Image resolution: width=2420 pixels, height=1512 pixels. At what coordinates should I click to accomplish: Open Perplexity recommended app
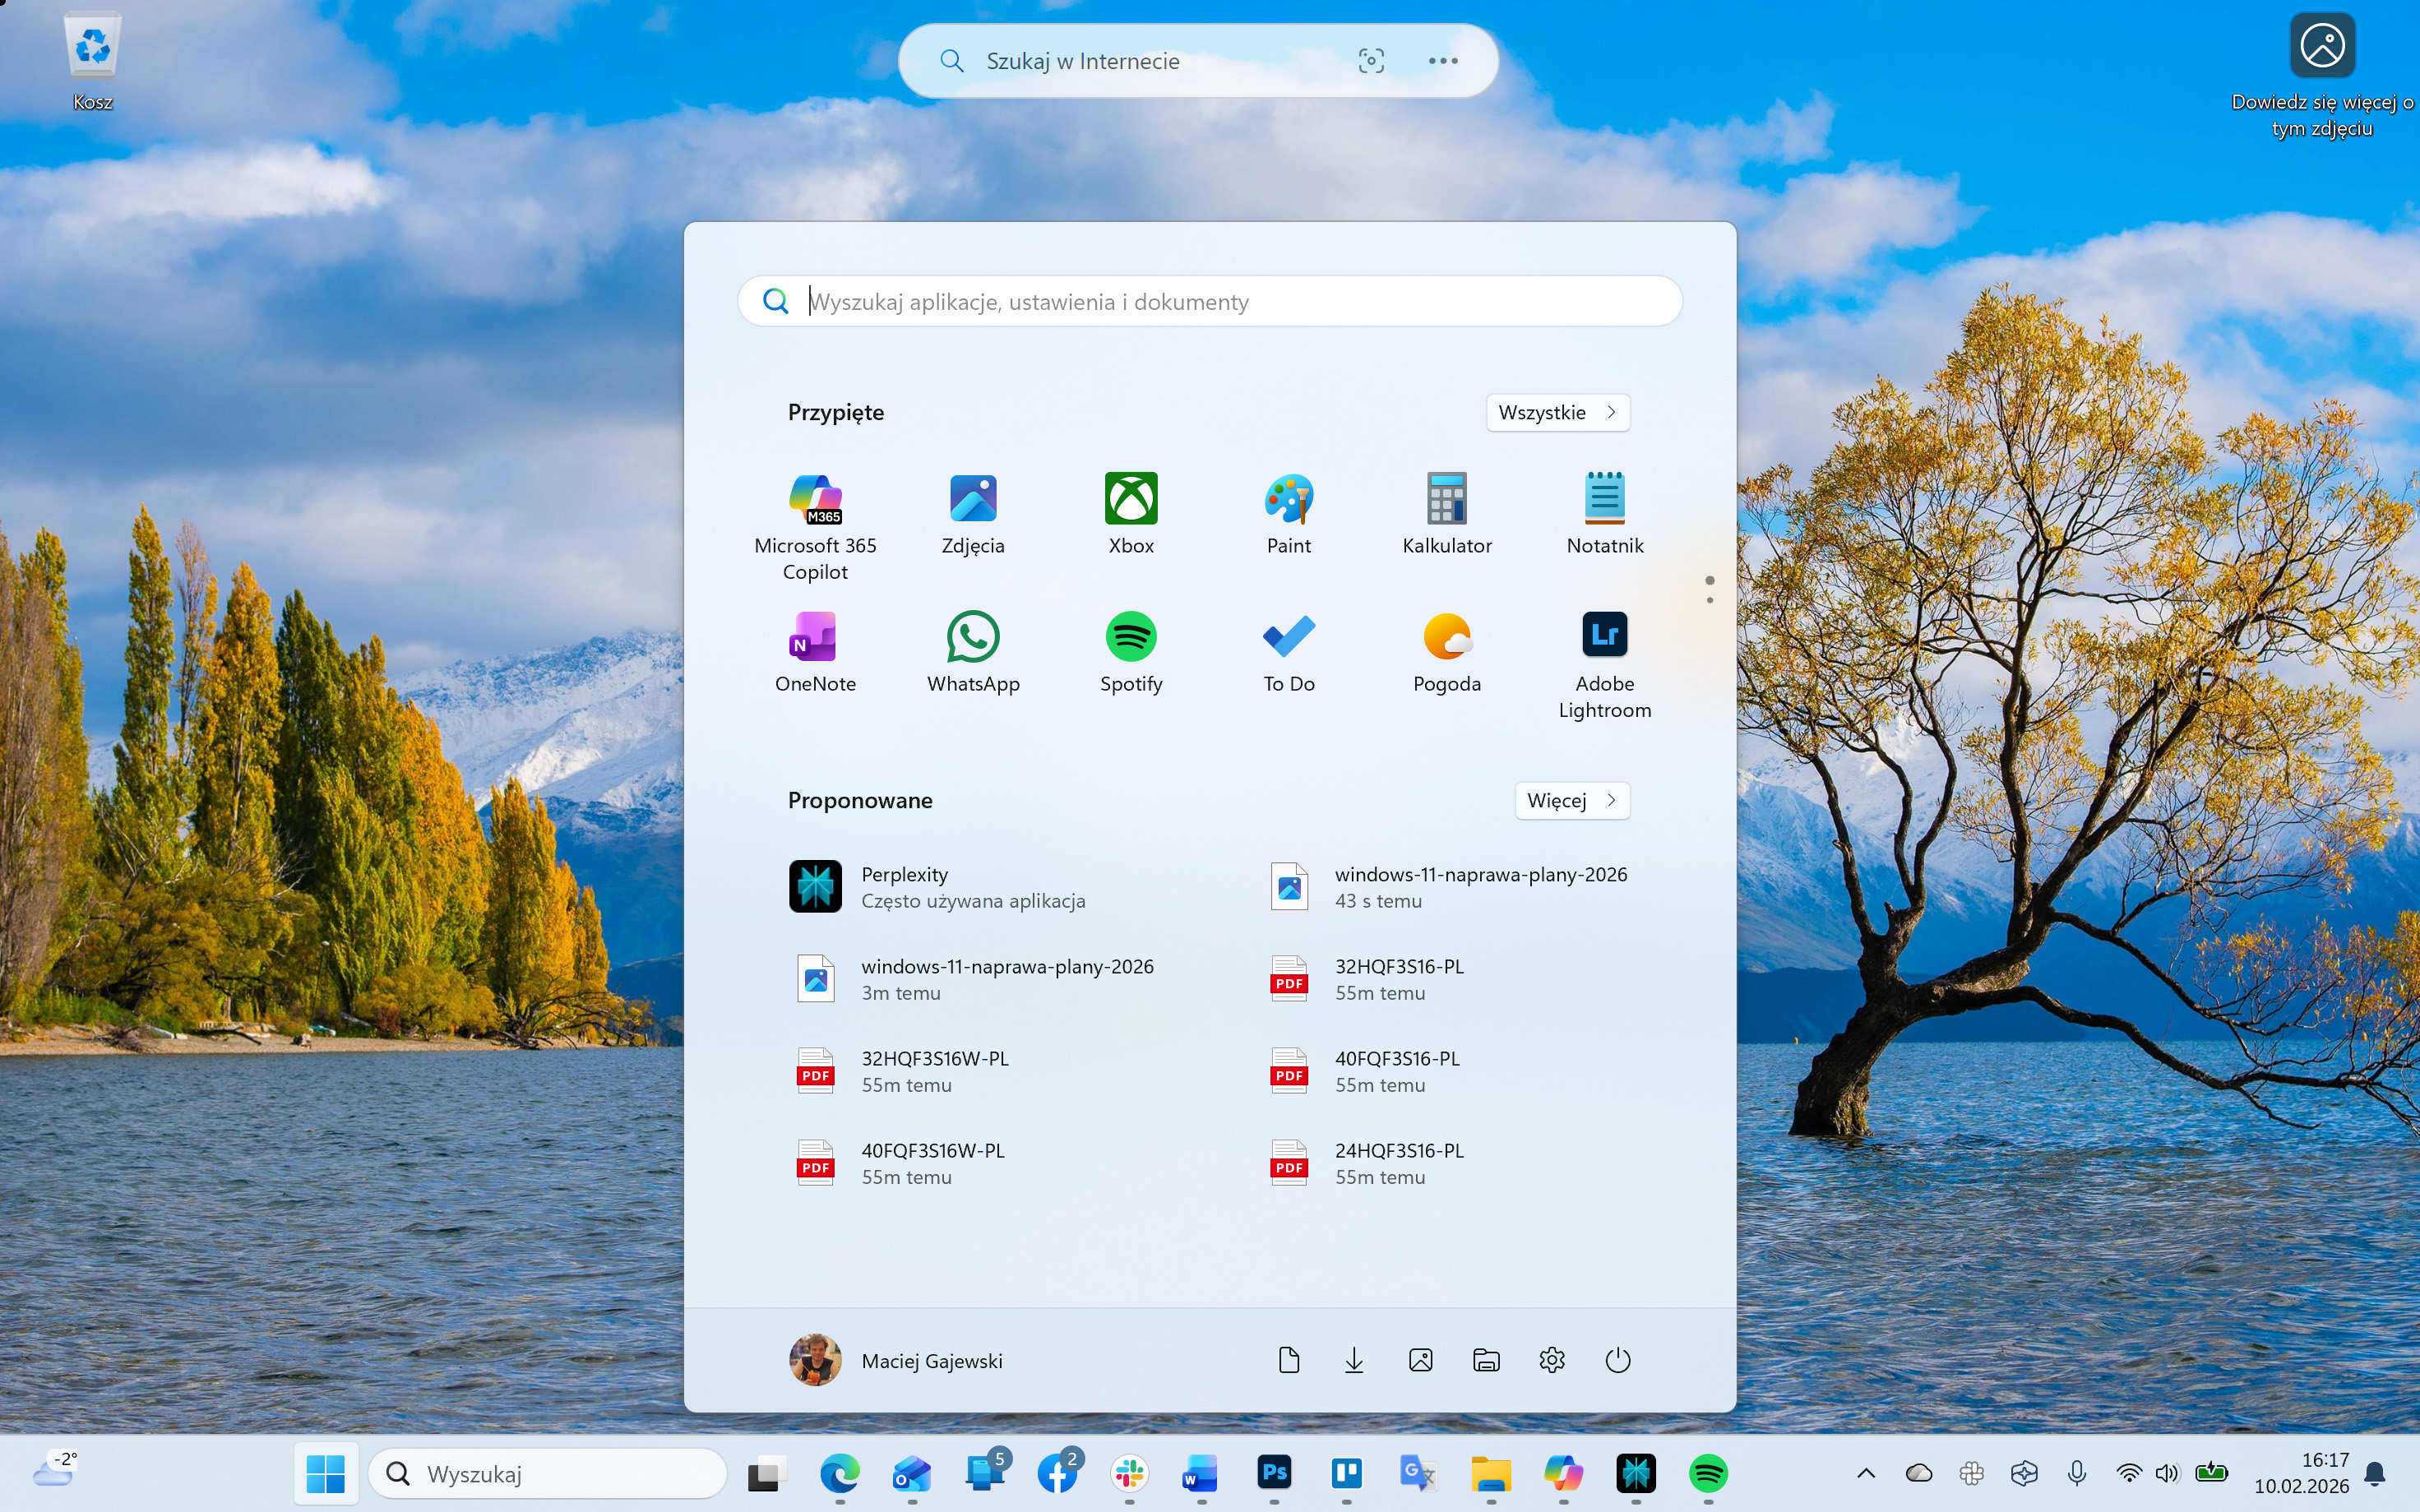pyautogui.click(x=904, y=886)
